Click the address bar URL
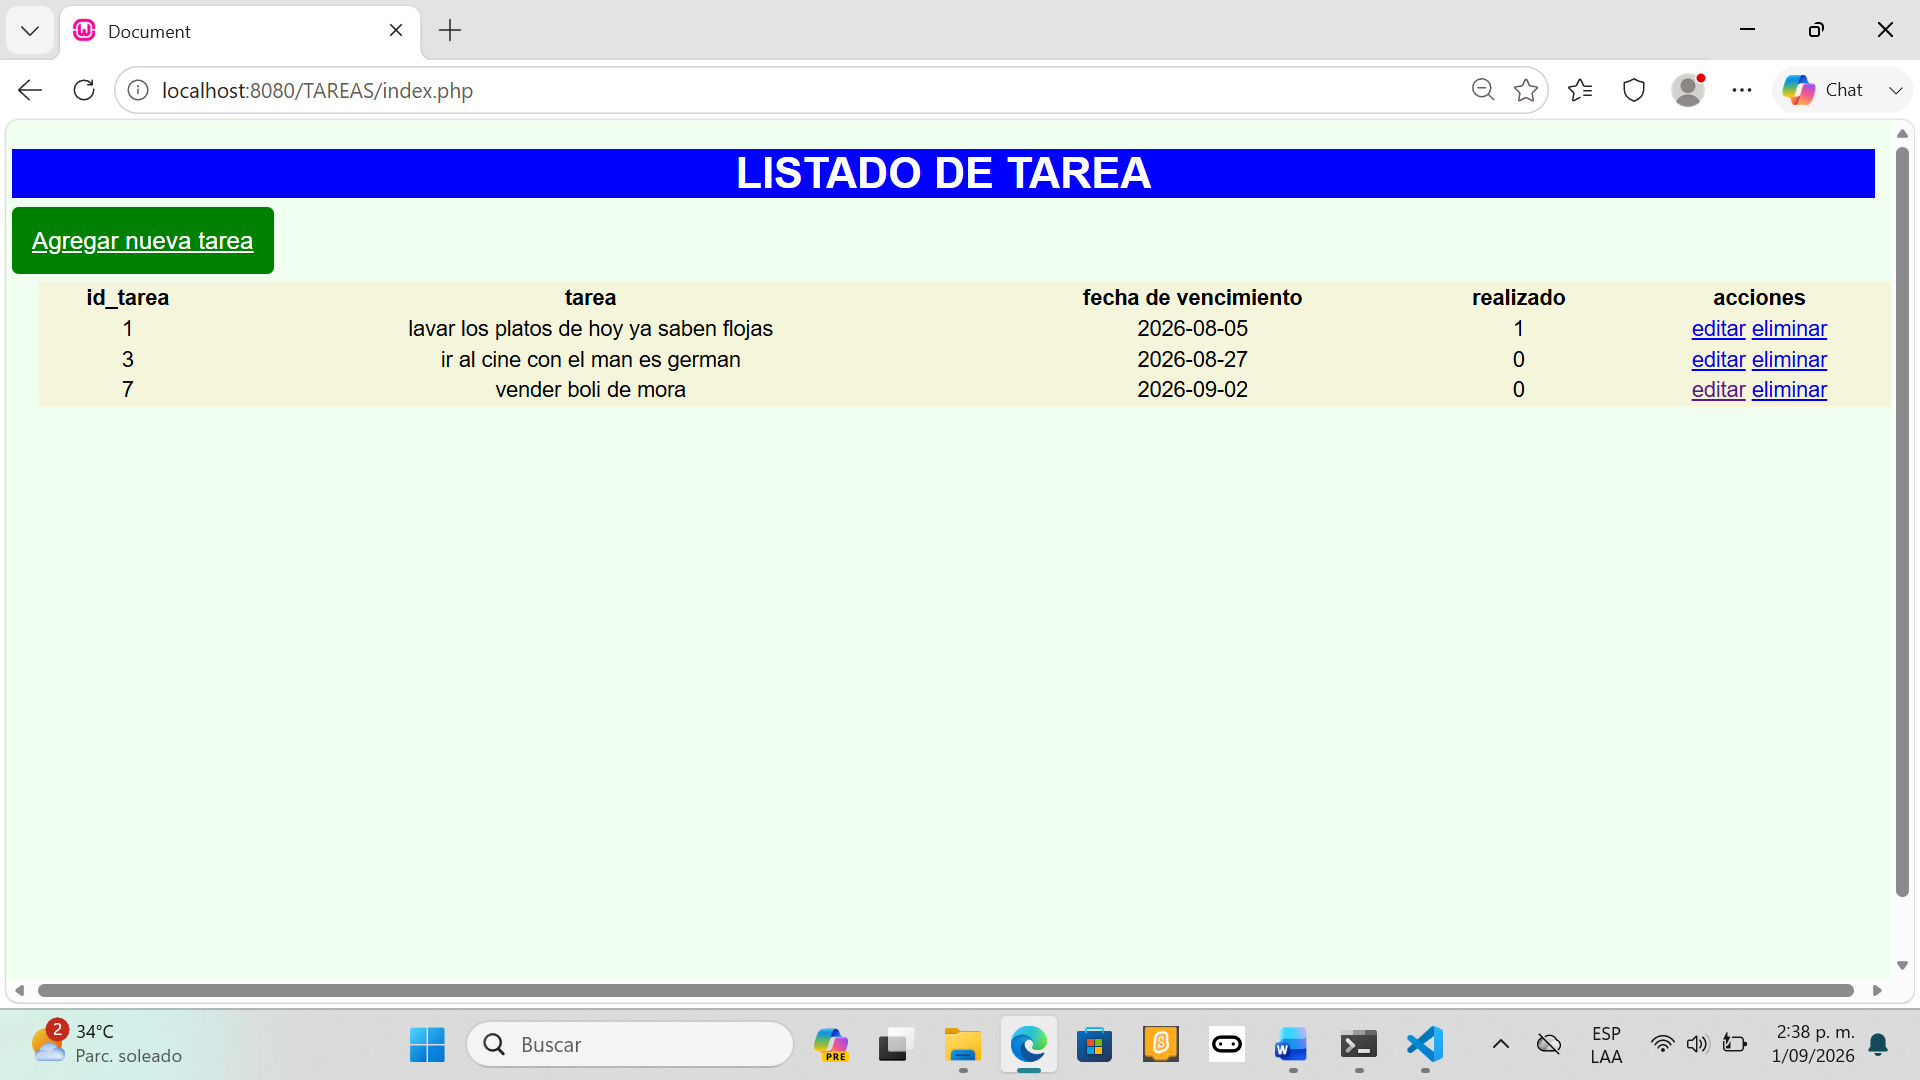1920x1080 pixels. (x=317, y=91)
